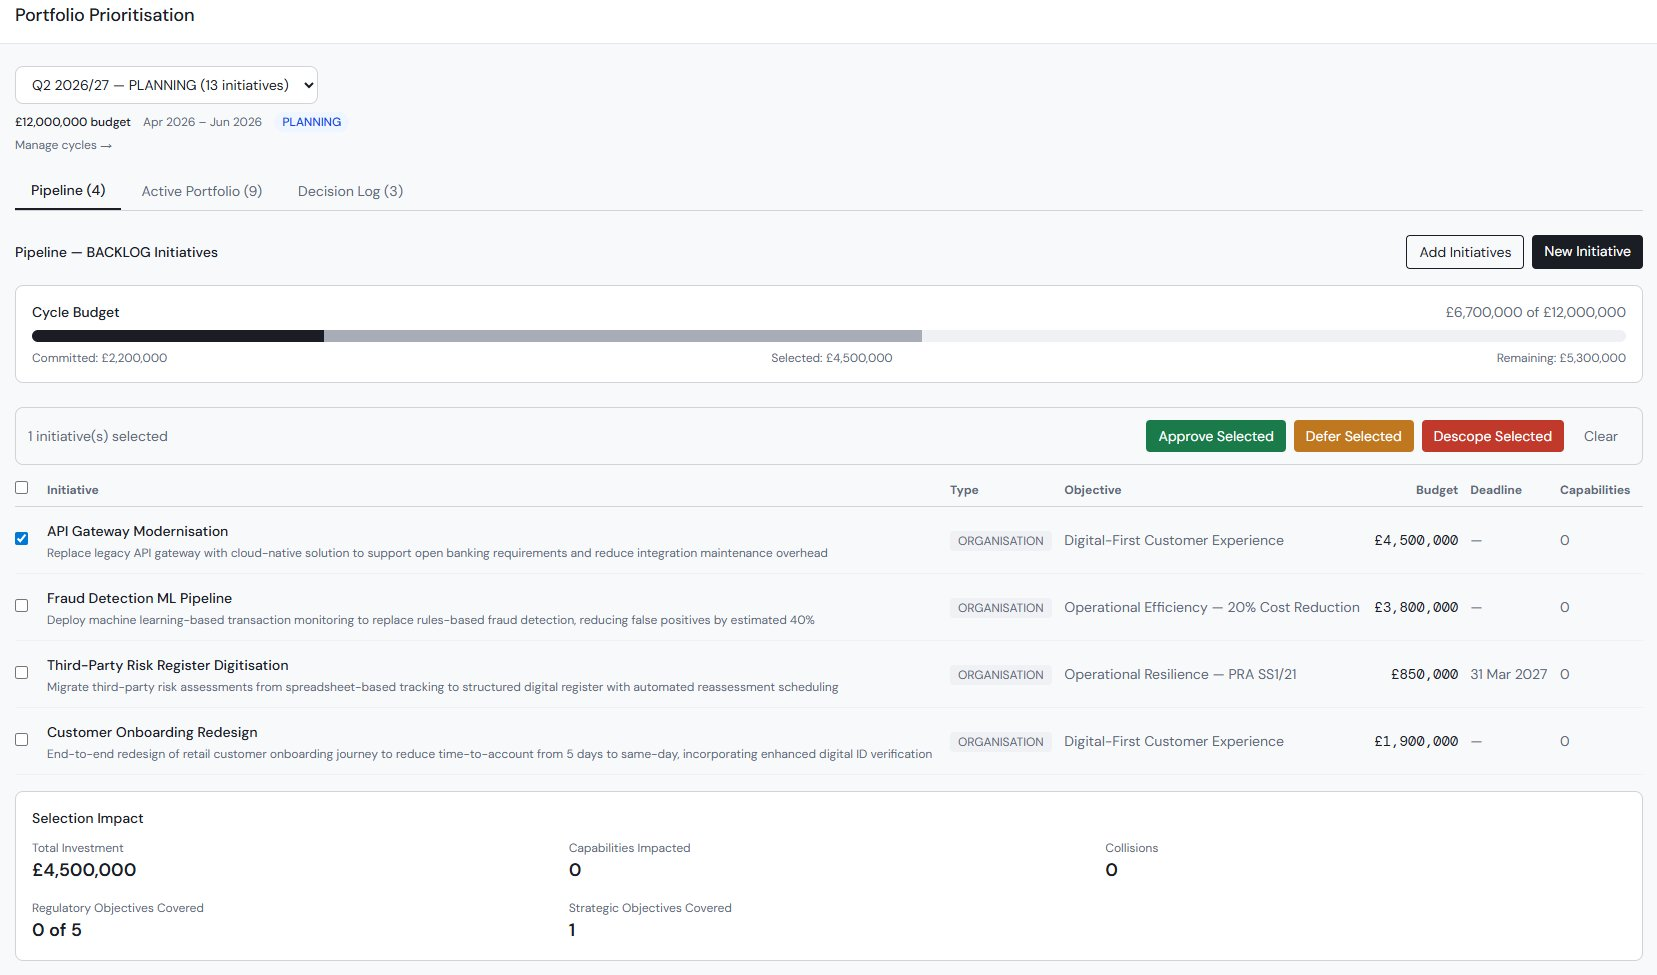Check Third-Party Risk Register Digitisation

coord(22,673)
